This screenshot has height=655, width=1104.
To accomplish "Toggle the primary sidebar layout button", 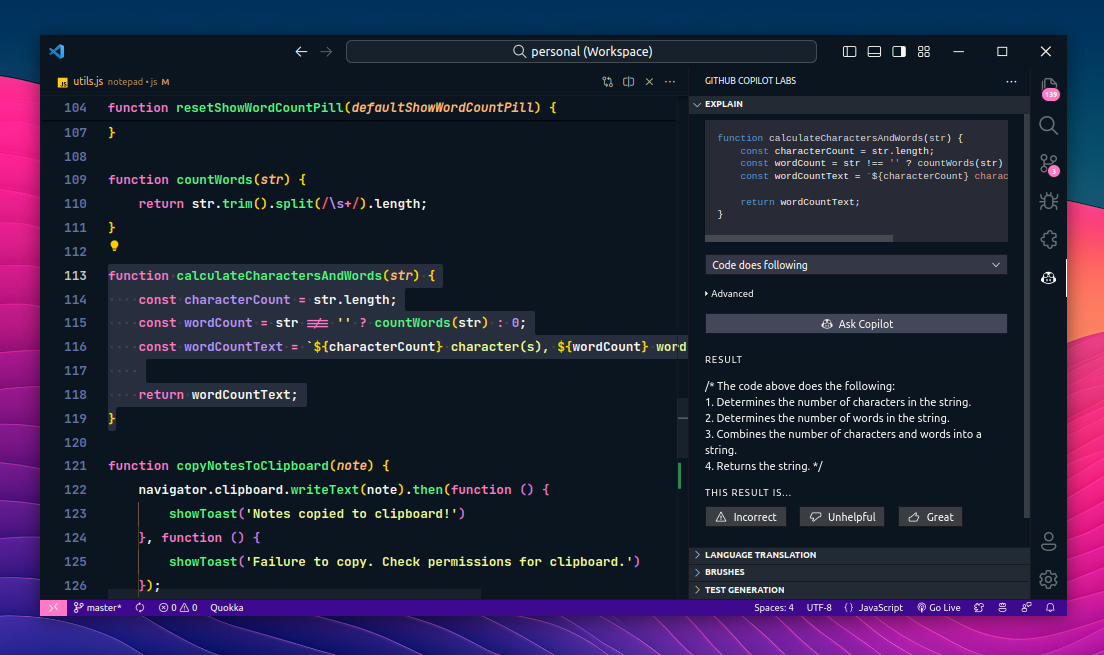I will [849, 50].
